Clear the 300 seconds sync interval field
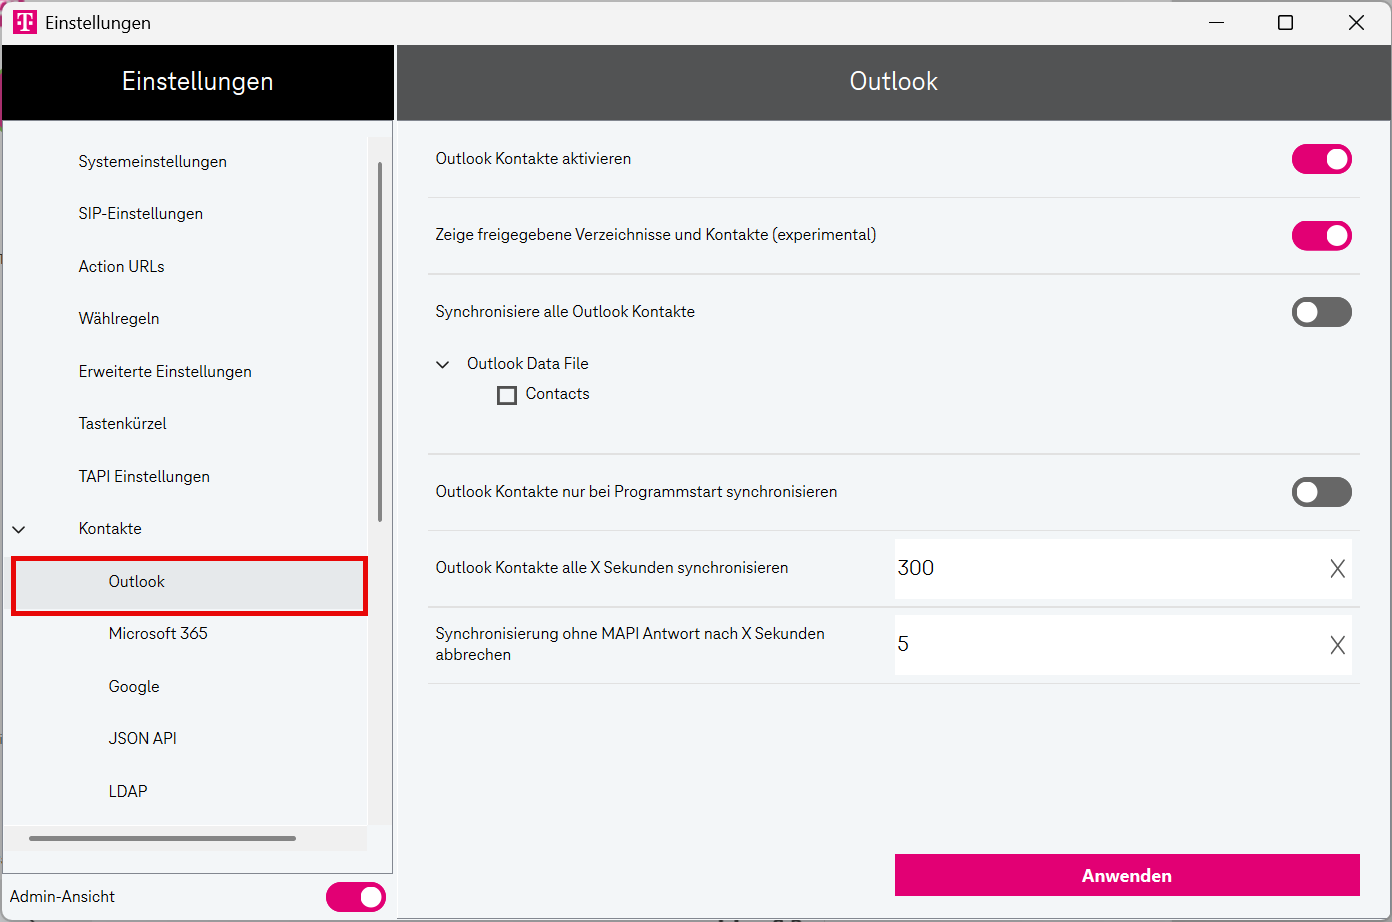Viewport: 1392px width, 922px height. (1337, 569)
